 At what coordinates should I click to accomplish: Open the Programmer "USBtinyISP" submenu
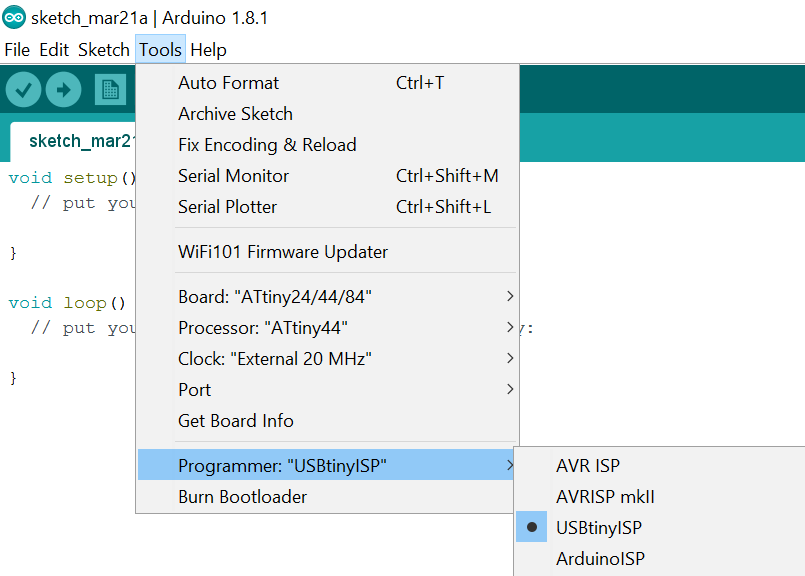(327, 466)
